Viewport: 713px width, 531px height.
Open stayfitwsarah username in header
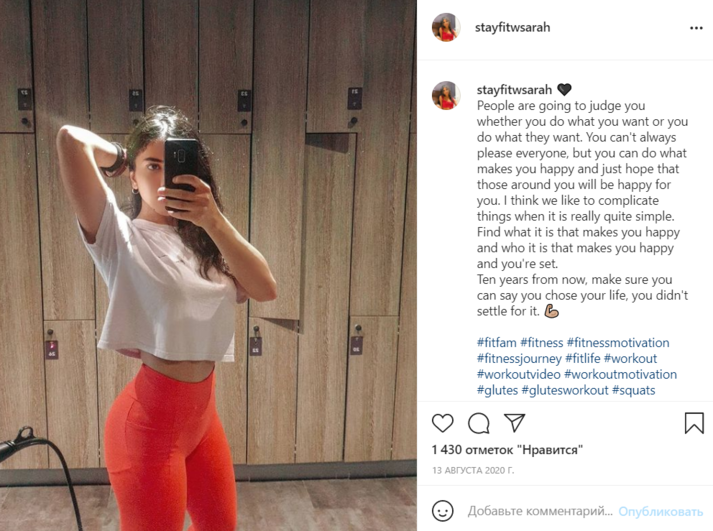512,27
